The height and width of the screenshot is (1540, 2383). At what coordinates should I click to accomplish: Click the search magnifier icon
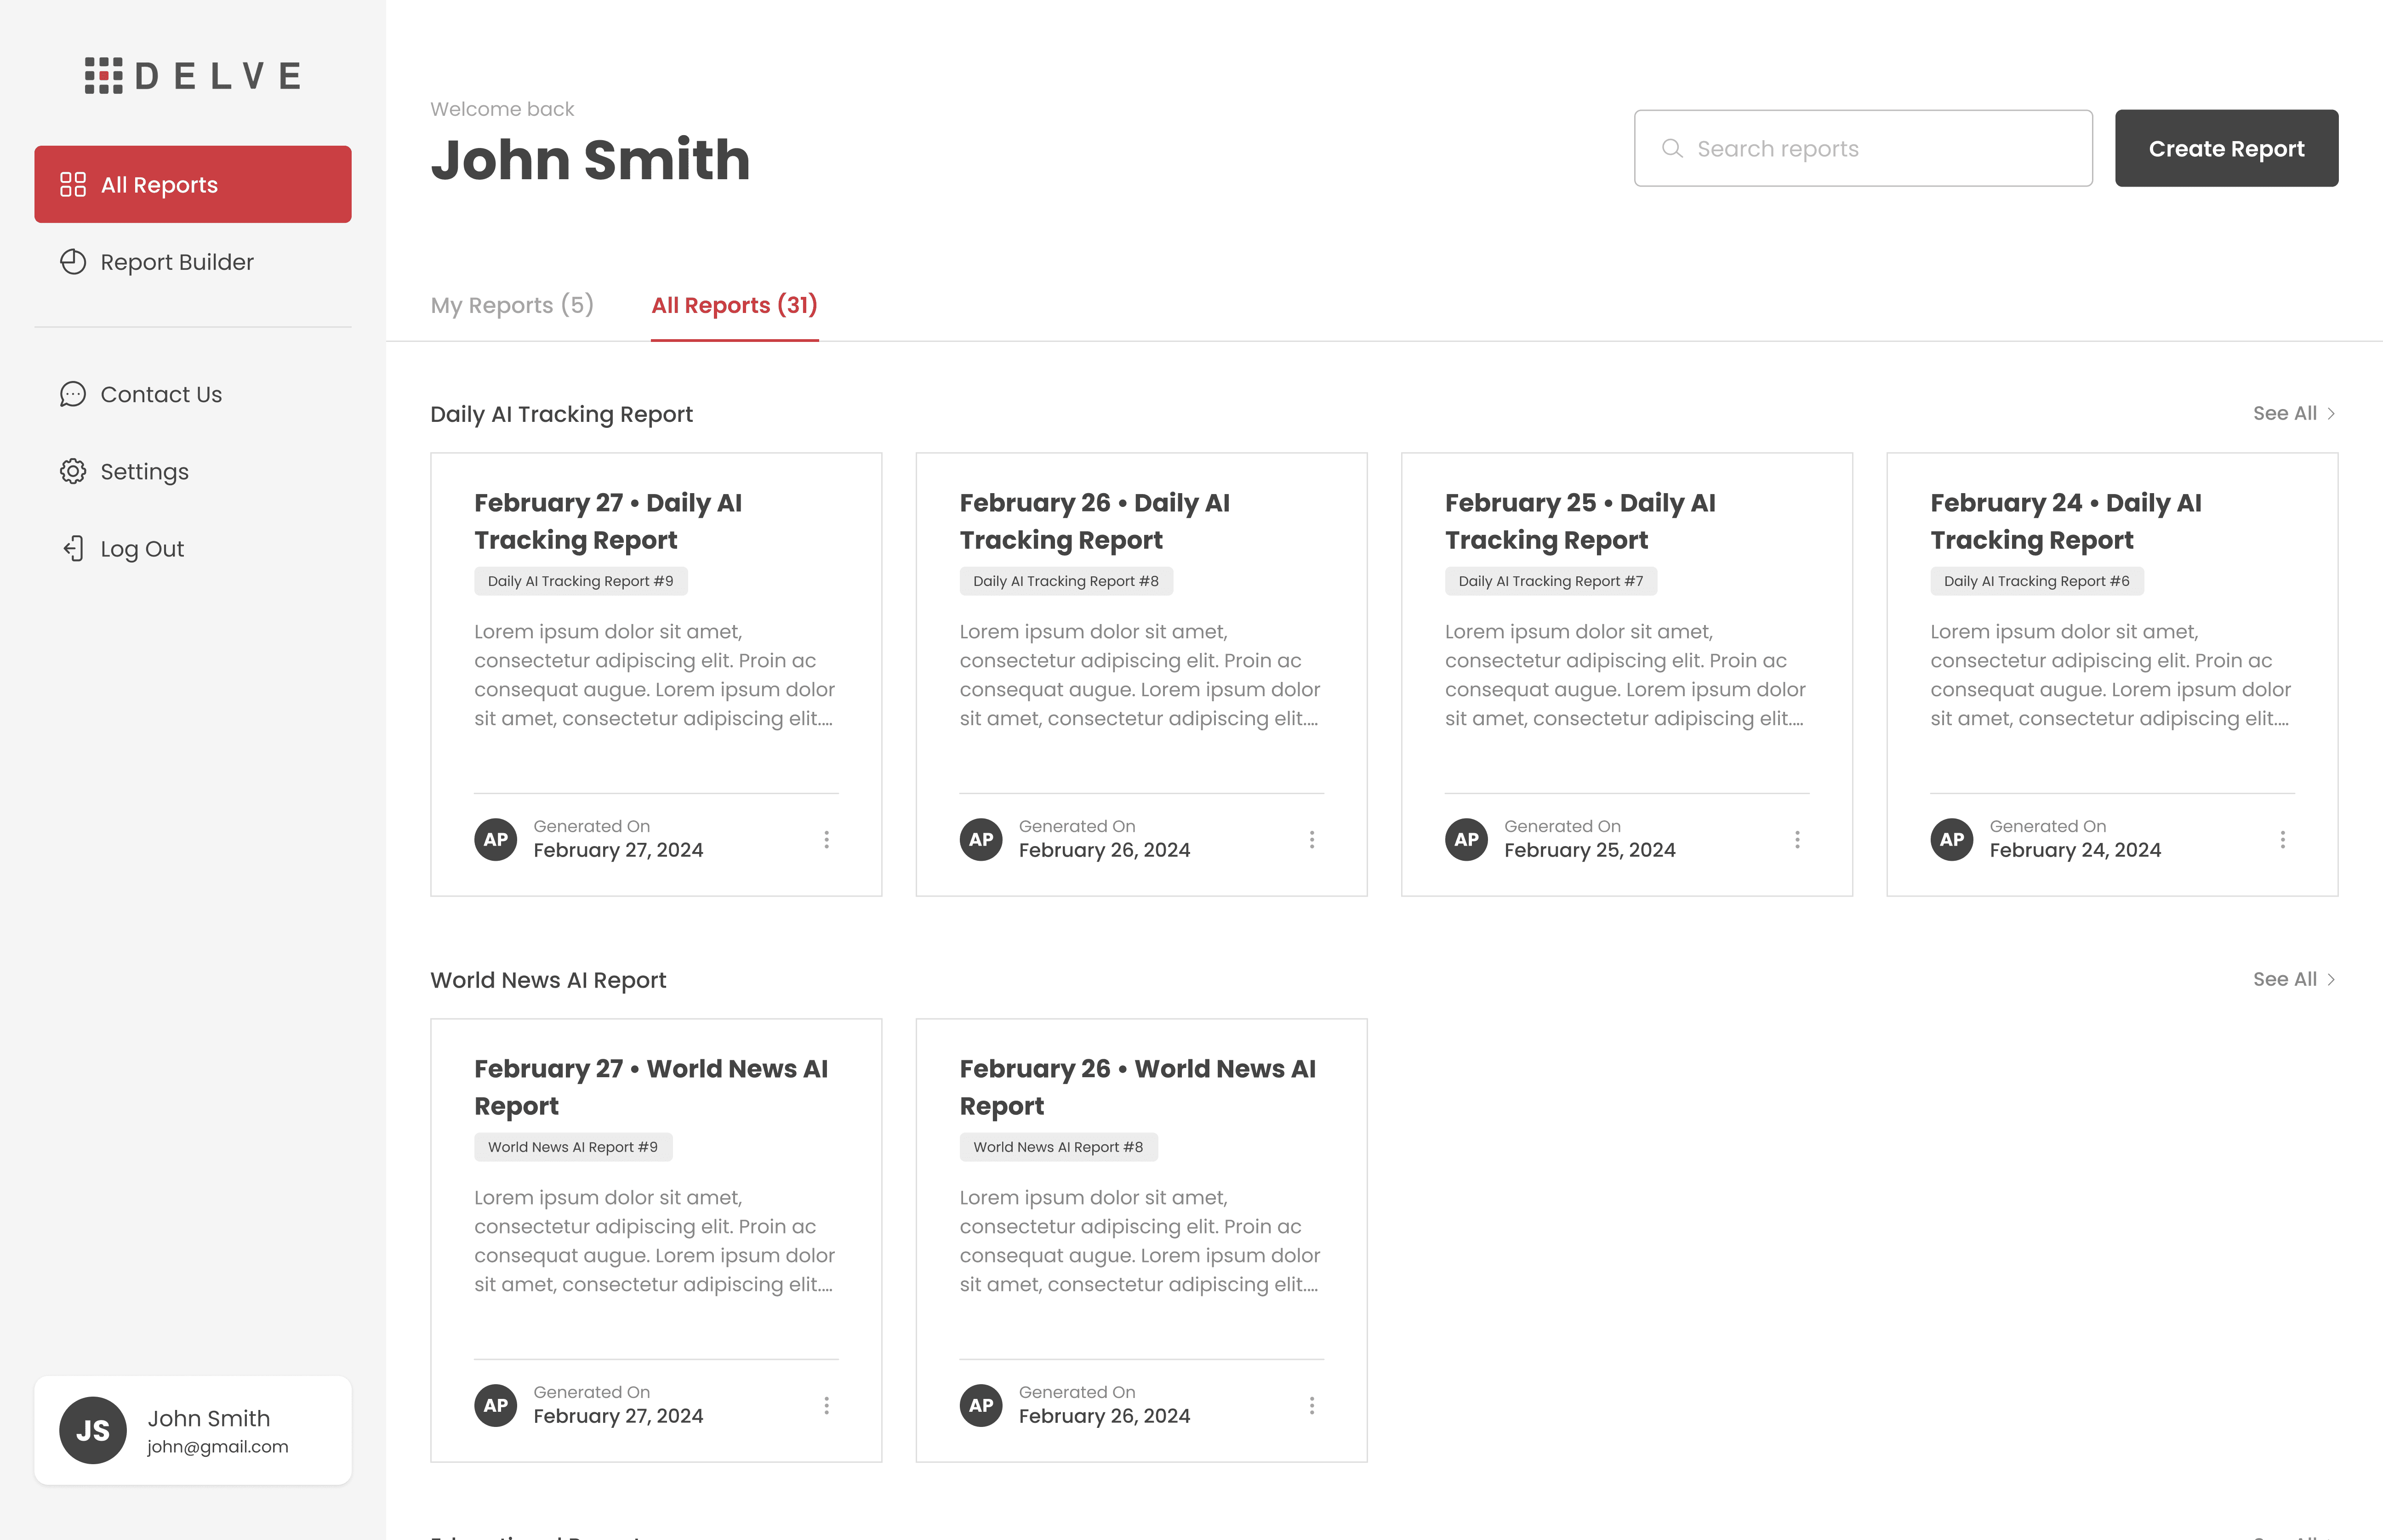click(x=1672, y=148)
